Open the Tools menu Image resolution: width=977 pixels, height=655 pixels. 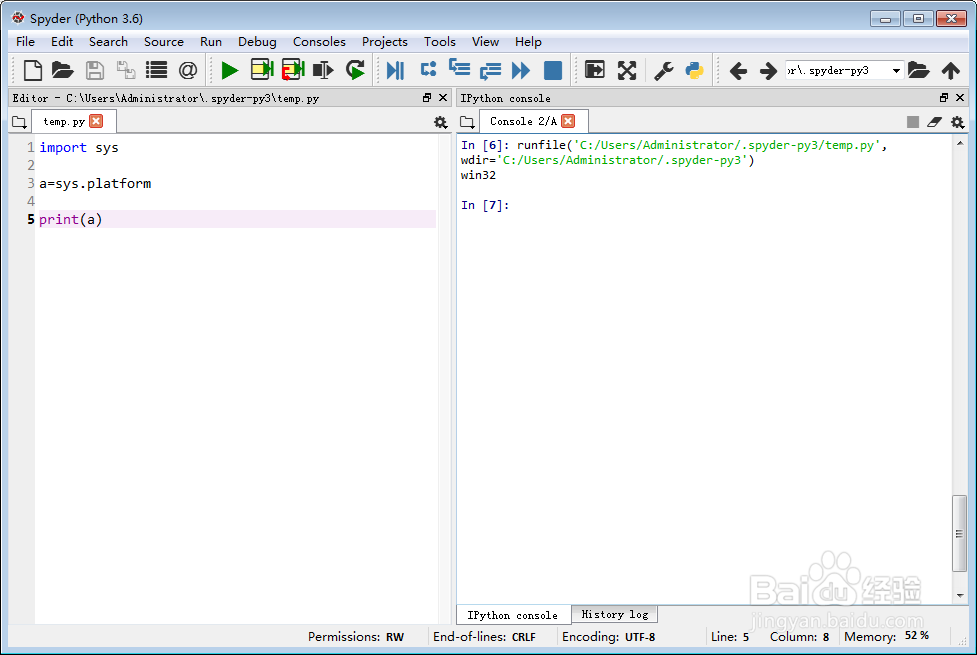coord(440,42)
